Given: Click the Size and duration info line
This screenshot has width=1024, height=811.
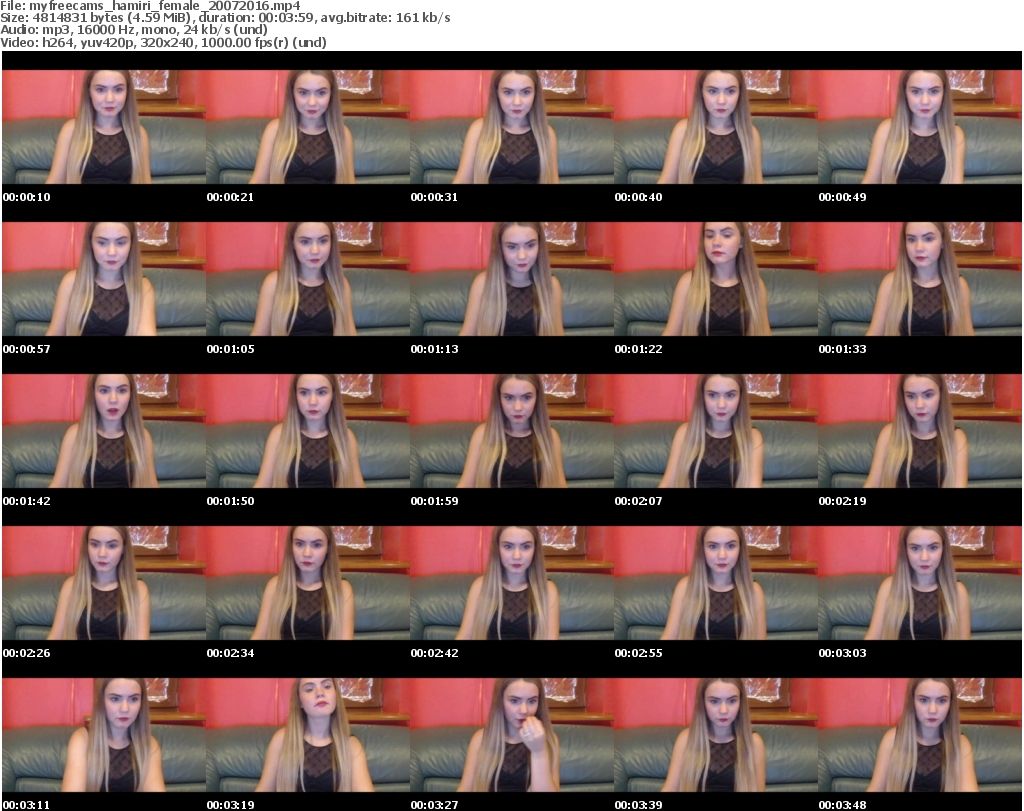Looking at the screenshot, I should pyautogui.click(x=225, y=18).
